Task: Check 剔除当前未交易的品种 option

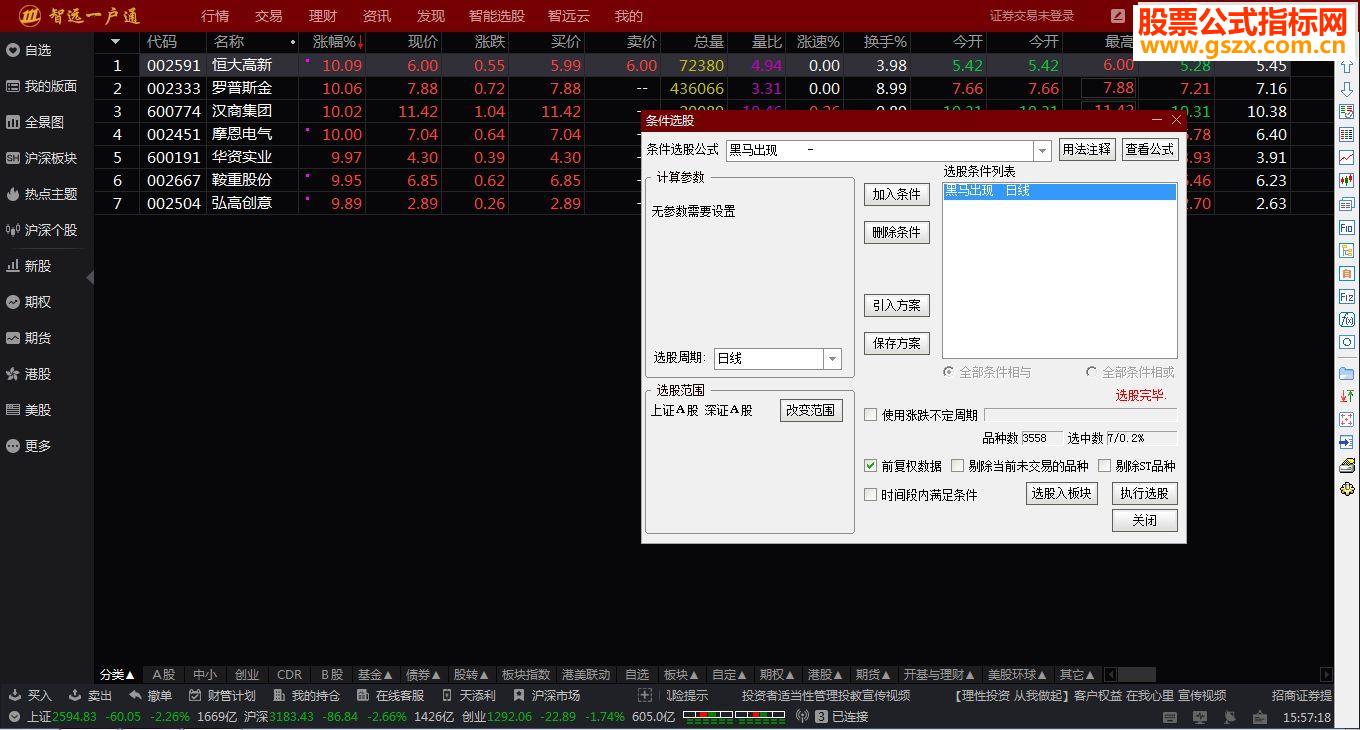Action: [957, 466]
